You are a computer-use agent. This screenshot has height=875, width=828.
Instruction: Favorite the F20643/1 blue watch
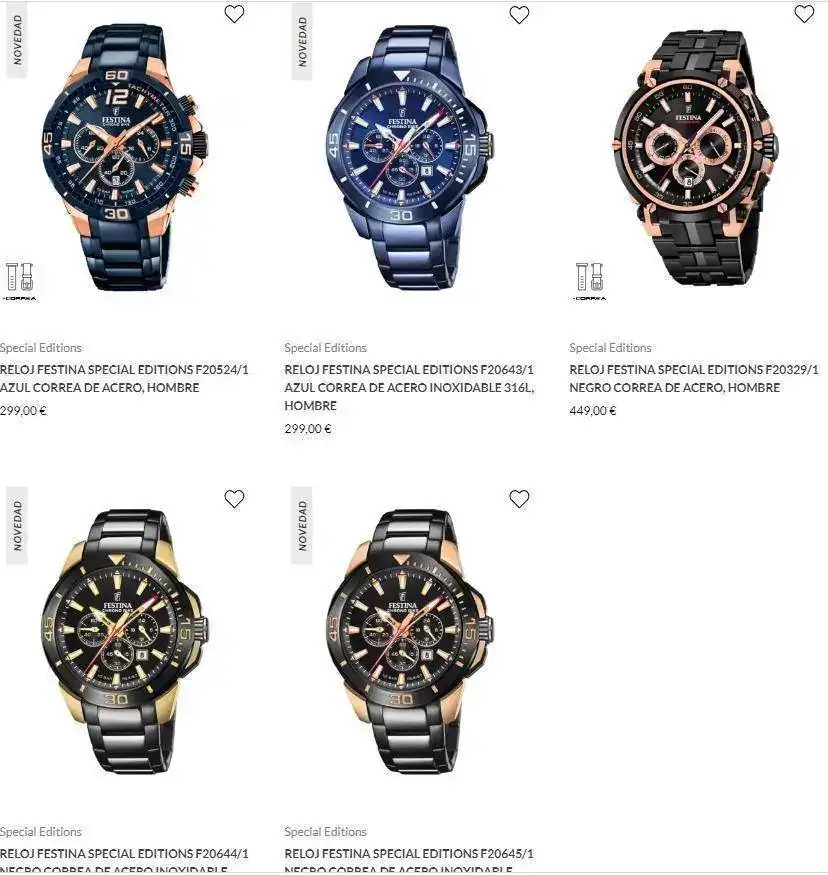pyautogui.click(x=519, y=15)
